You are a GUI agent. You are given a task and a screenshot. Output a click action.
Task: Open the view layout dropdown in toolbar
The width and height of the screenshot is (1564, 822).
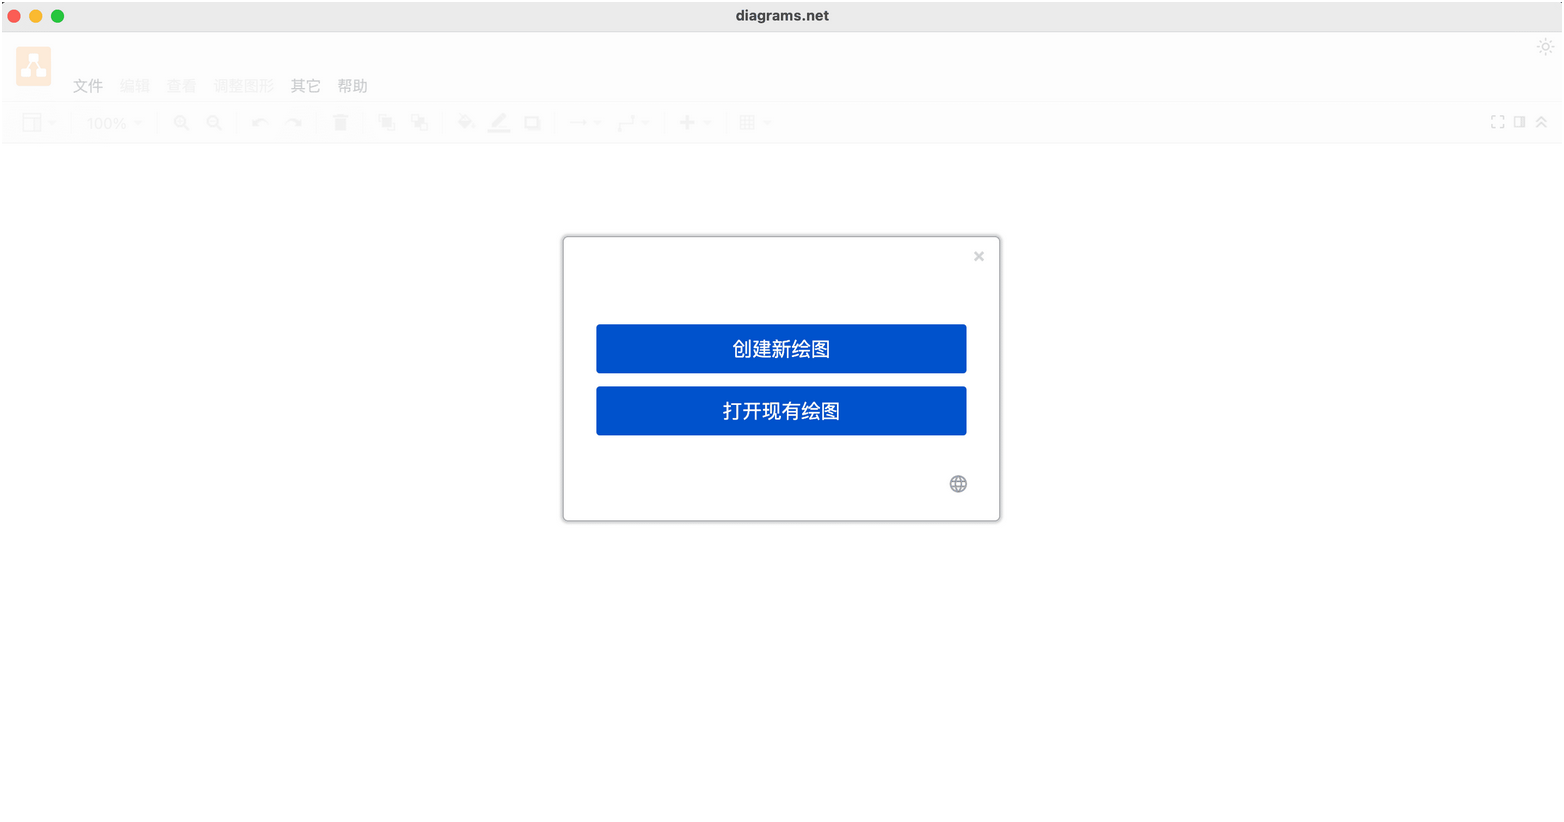tap(39, 123)
